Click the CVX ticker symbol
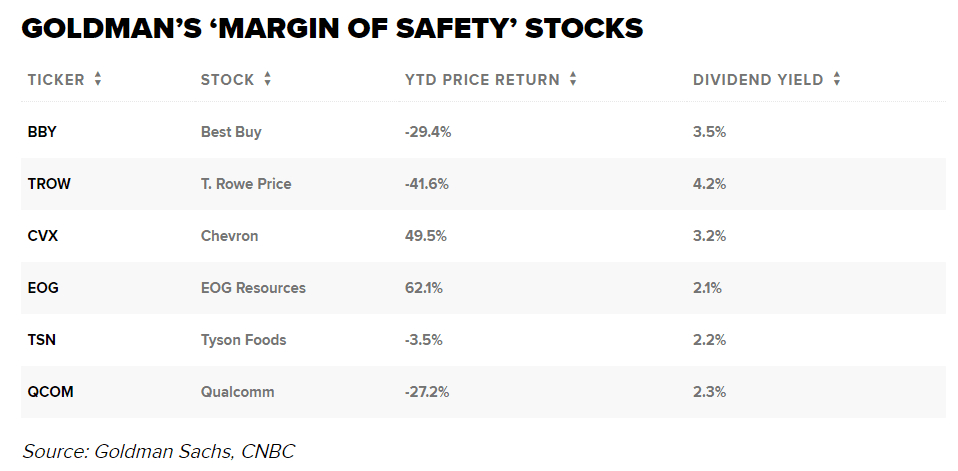Viewport: 958px width, 471px height. click(x=42, y=236)
